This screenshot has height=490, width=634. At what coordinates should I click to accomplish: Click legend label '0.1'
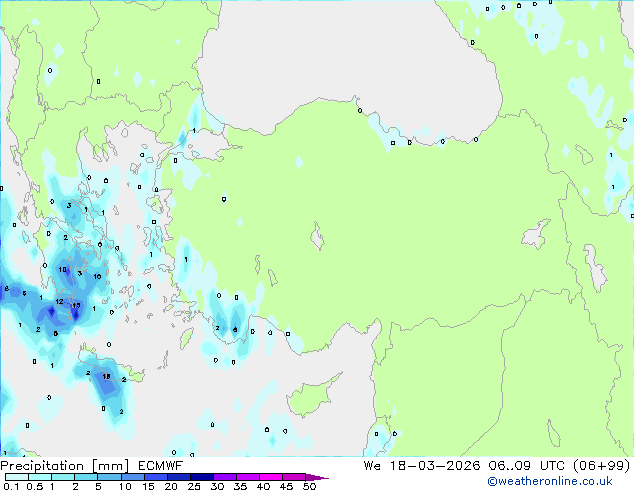pyautogui.click(x=11, y=486)
